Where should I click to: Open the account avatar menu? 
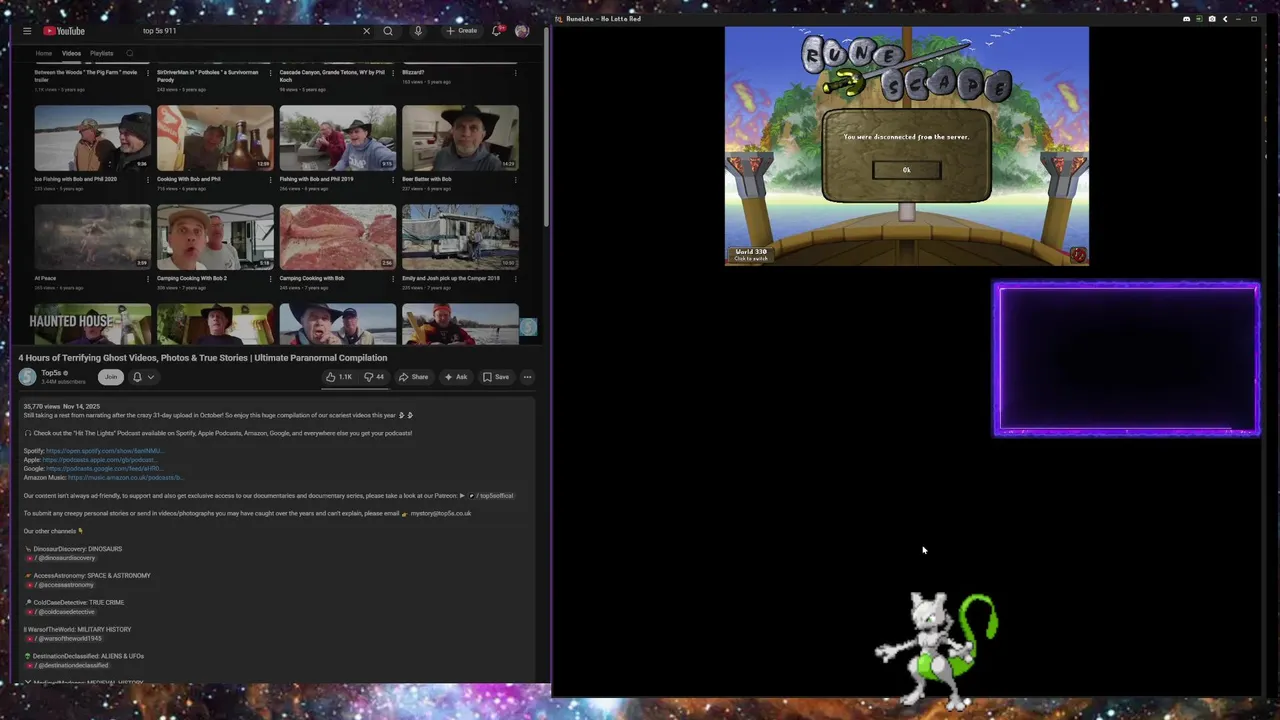click(522, 31)
